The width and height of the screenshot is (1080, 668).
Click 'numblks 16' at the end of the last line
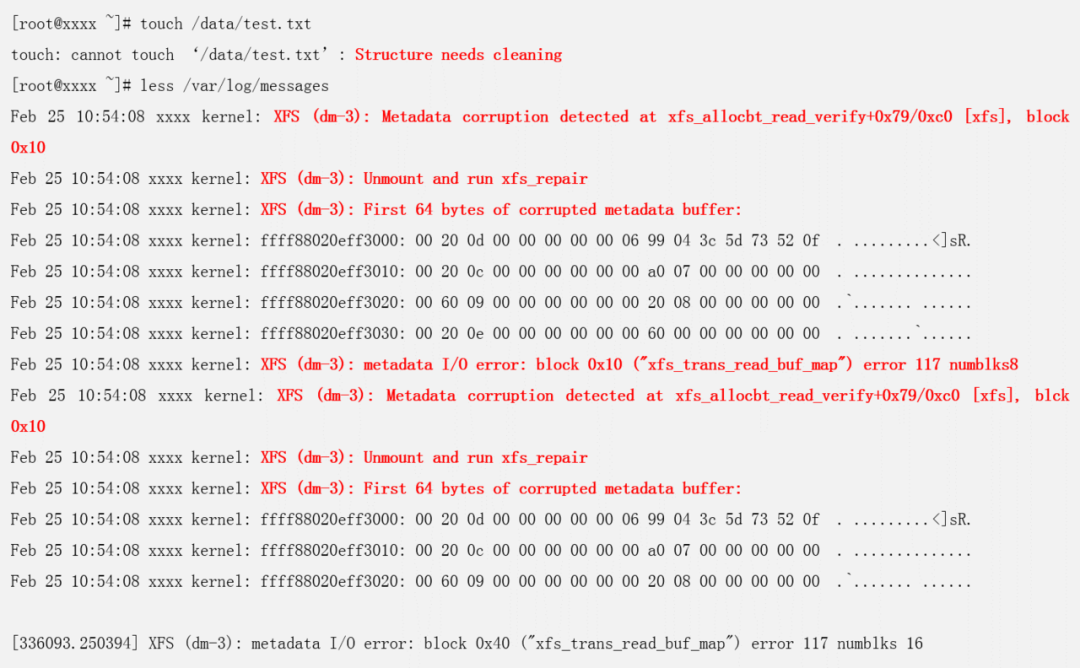pyautogui.click(x=880, y=644)
